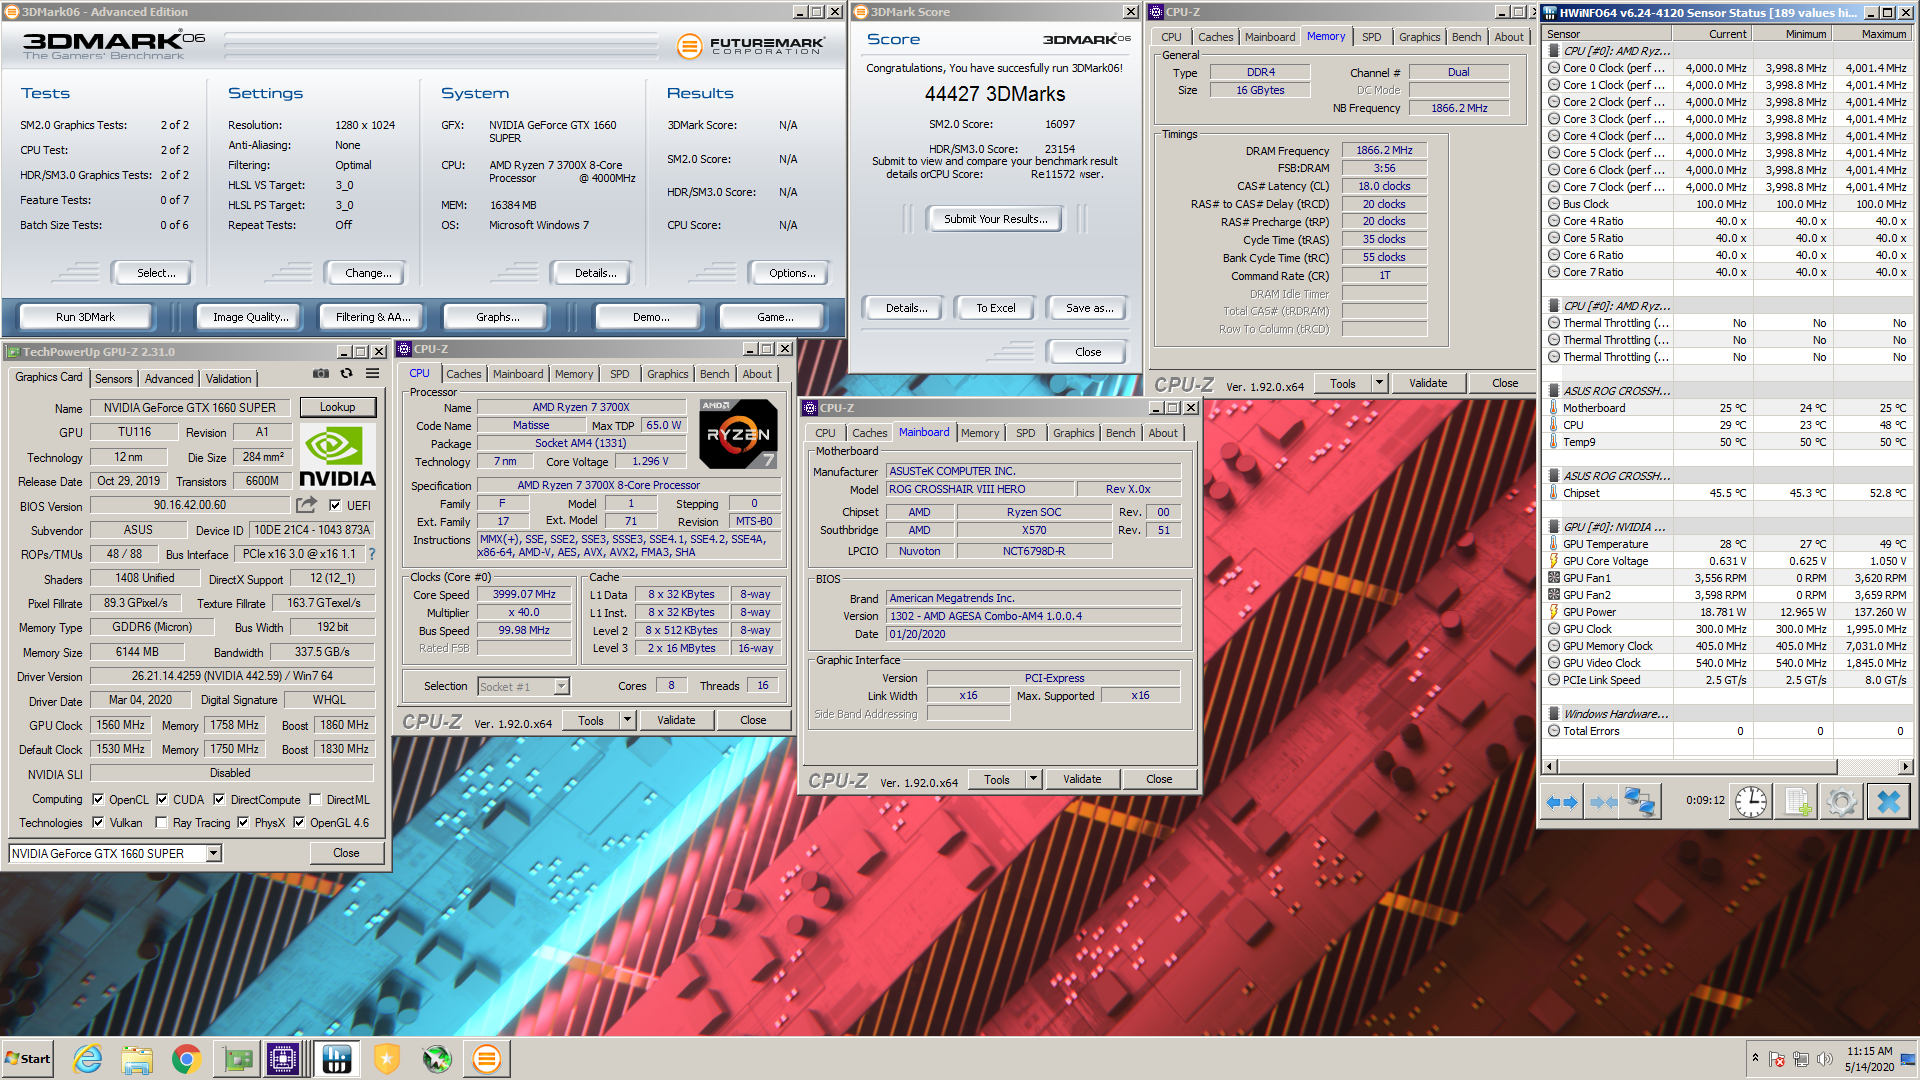The height and width of the screenshot is (1080, 1920).
Task: Click the Run 3DMark button
Action: 85,317
